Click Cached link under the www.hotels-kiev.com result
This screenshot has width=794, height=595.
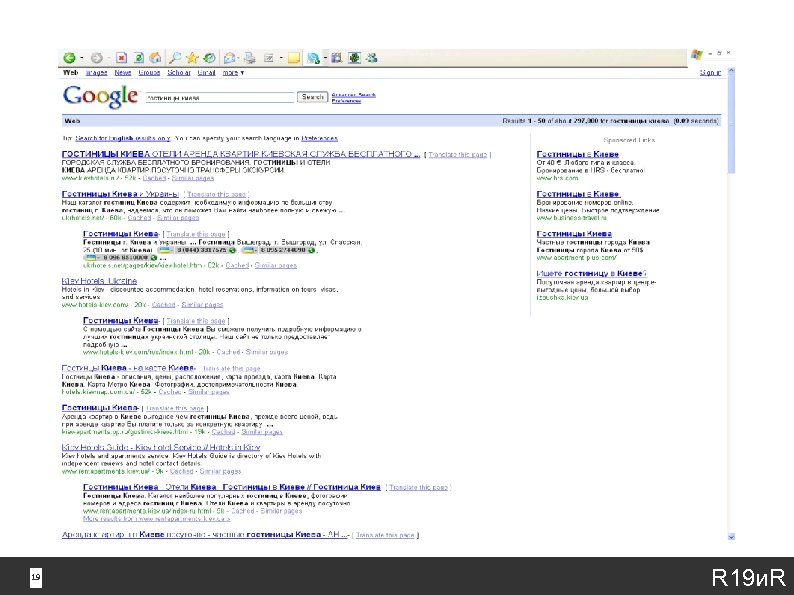click(163, 305)
